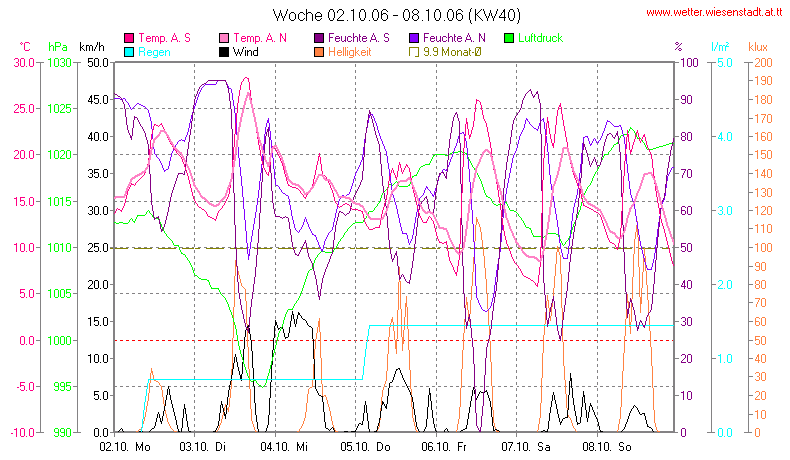Select the Regen legend label
Image resolution: width=790 pixels, height=460 pixels.
coord(154,52)
